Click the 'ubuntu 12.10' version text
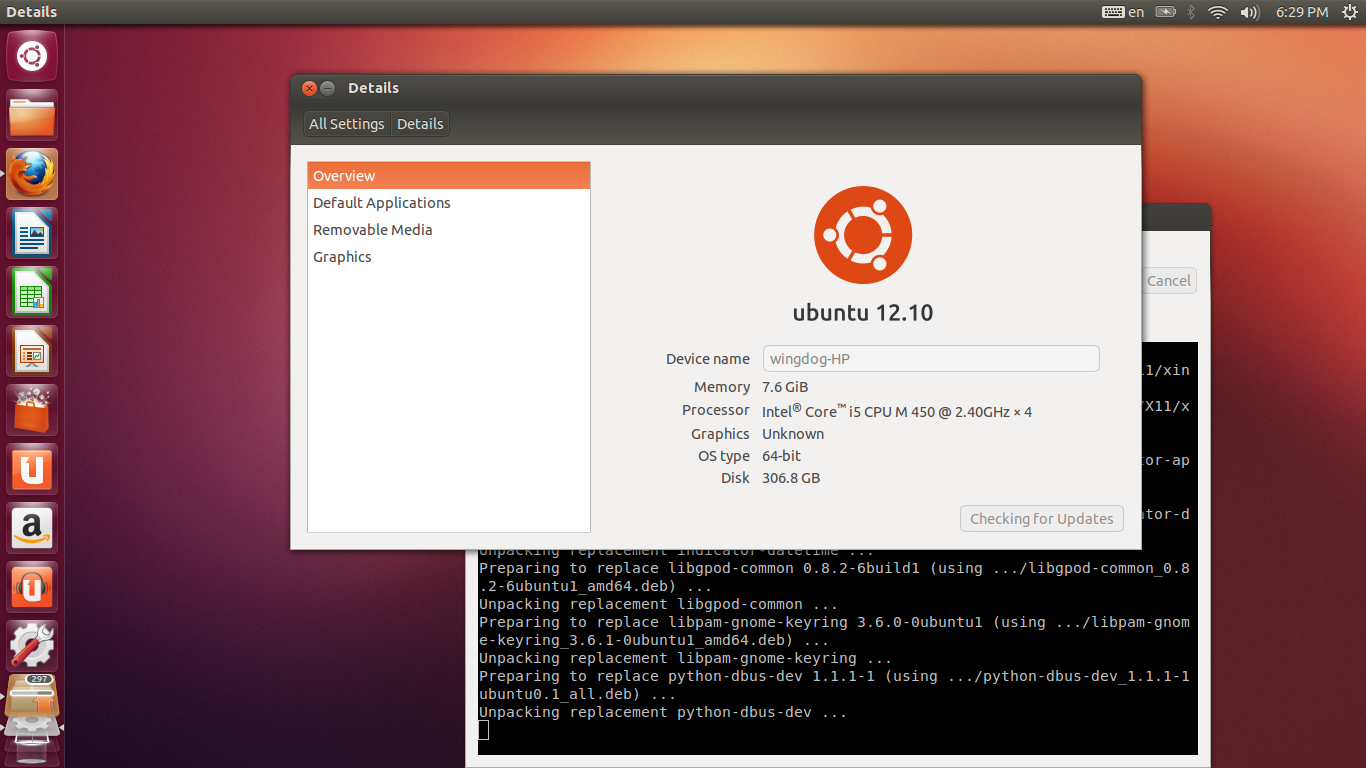Viewport: 1366px width, 768px height. click(x=863, y=313)
